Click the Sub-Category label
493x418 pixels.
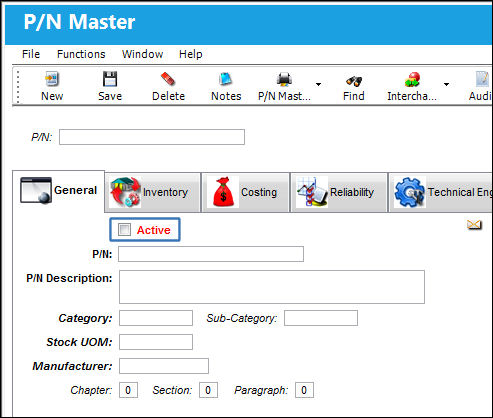242,318
